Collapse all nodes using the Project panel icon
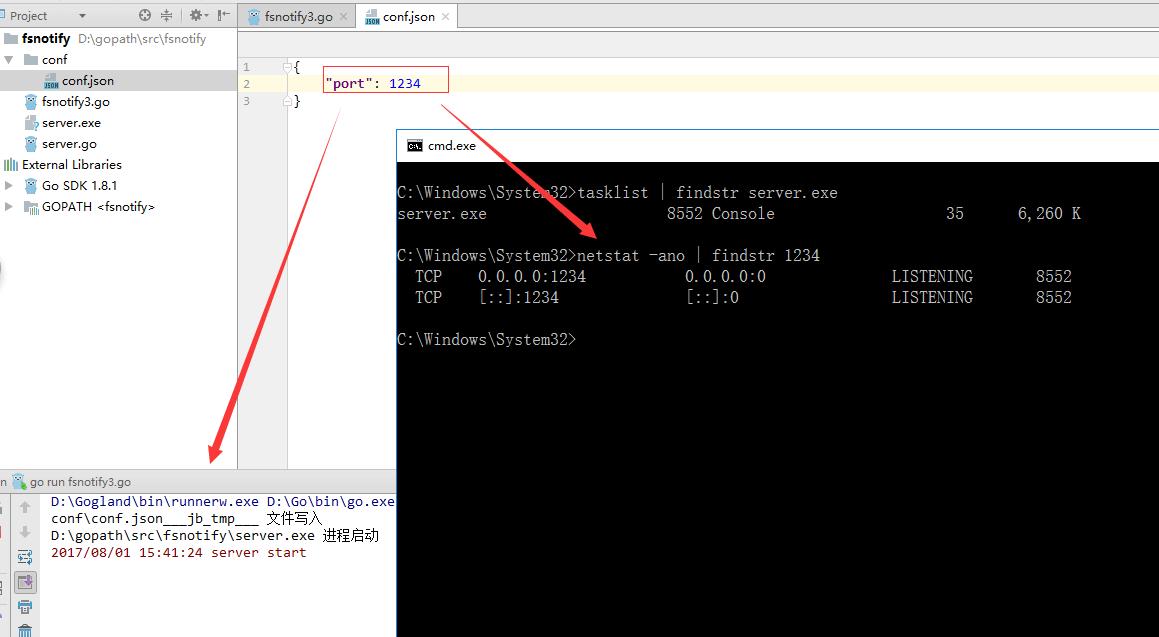Screen dimensions: 1159x637 point(167,15)
